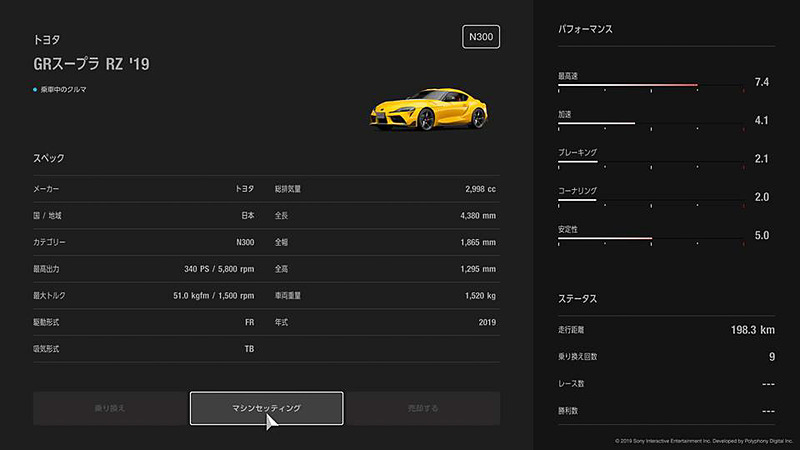800x450 pixels.
Task: Click the Sony Interactive Entertainment copyright notice
Action: 704,441
